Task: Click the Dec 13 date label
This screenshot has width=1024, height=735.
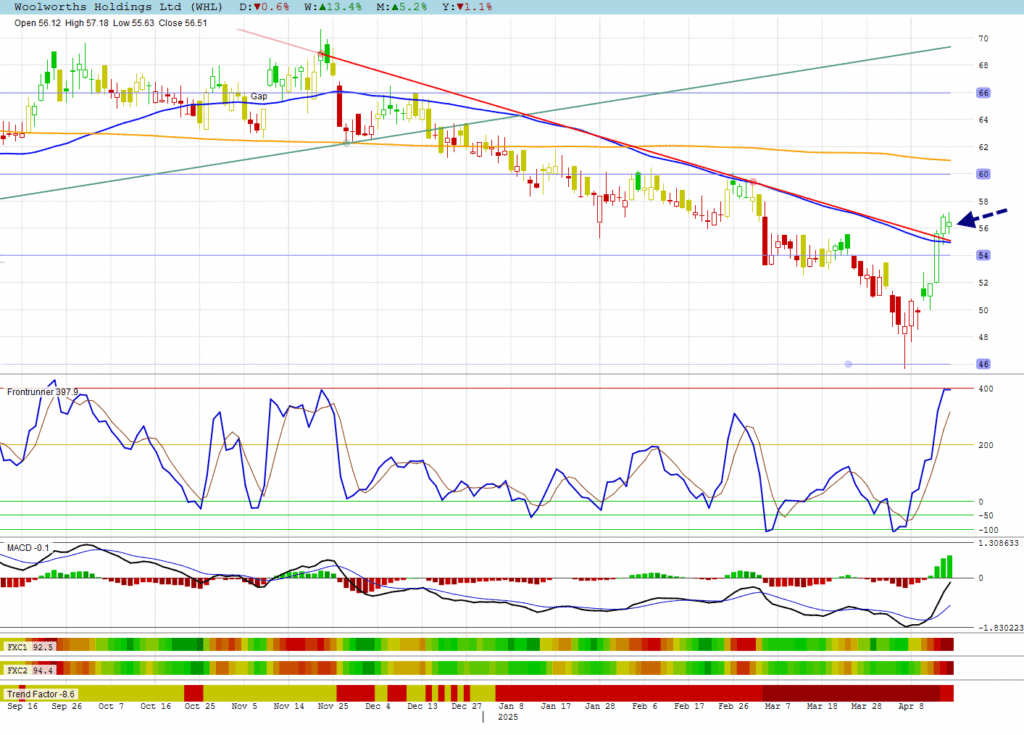Action: coord(423,706)
